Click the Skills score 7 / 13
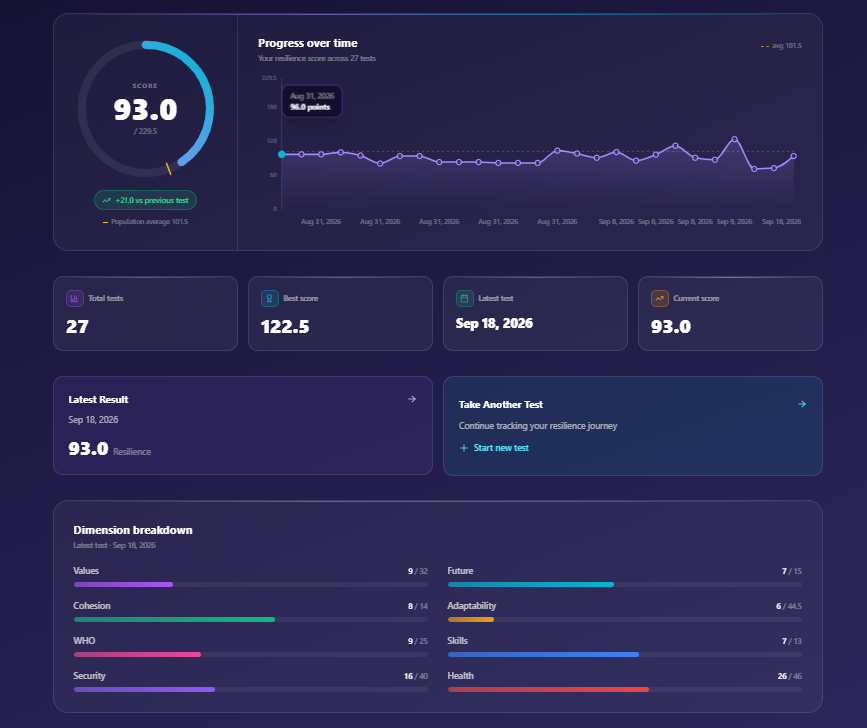The image size is (867, 728). pos(792,641)
